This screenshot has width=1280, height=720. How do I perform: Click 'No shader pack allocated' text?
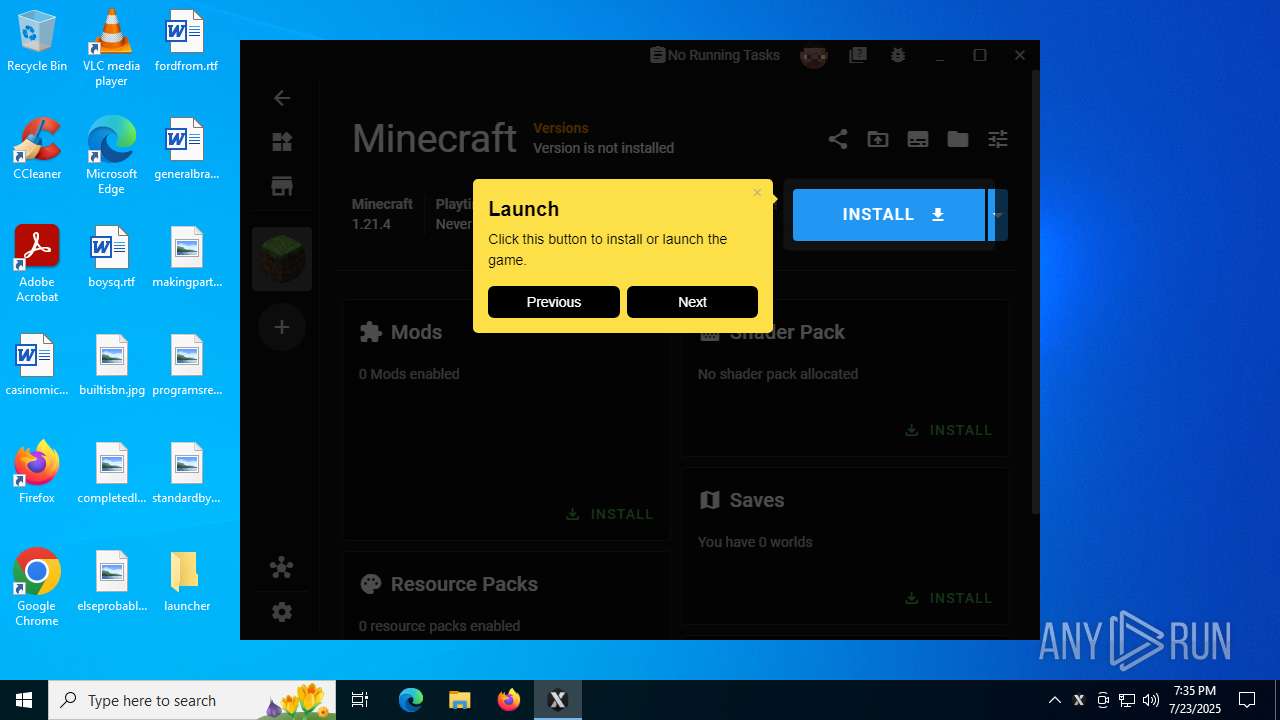point(778,374)
